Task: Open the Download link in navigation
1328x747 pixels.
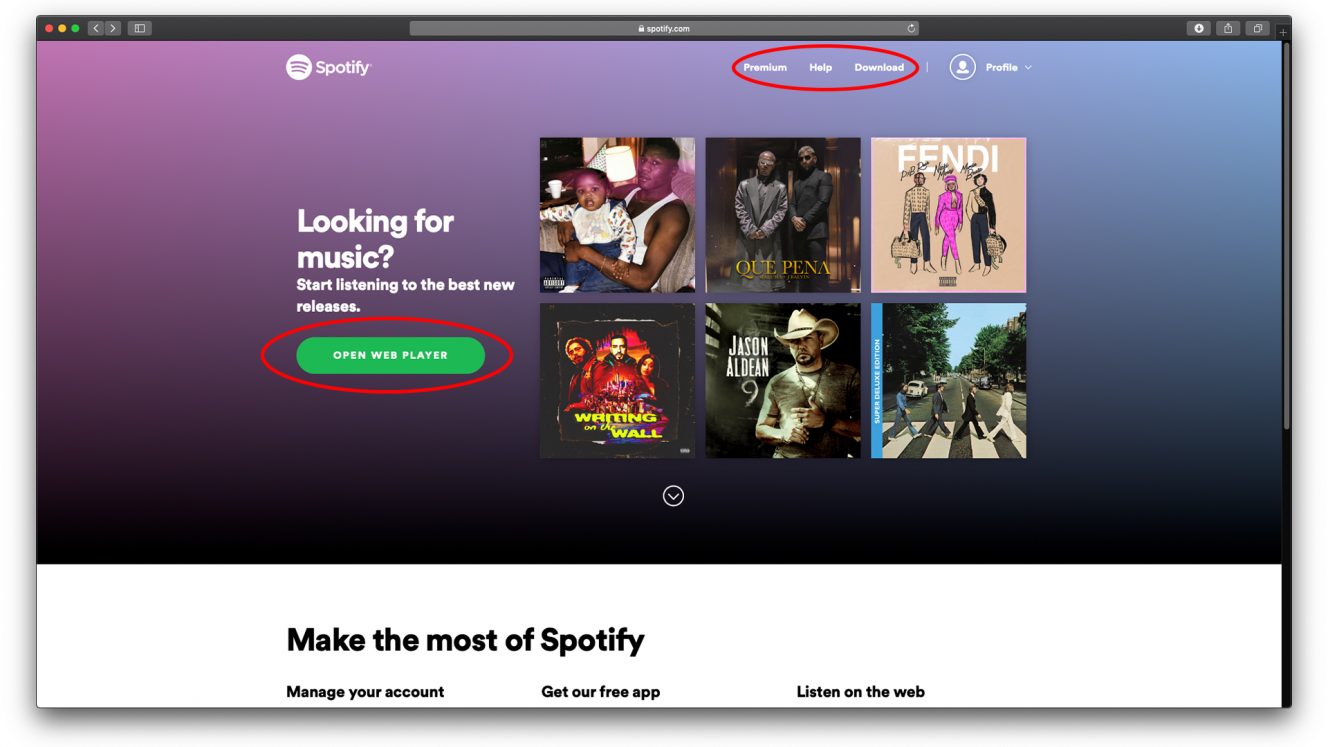Action: click(x=879, y=67)
